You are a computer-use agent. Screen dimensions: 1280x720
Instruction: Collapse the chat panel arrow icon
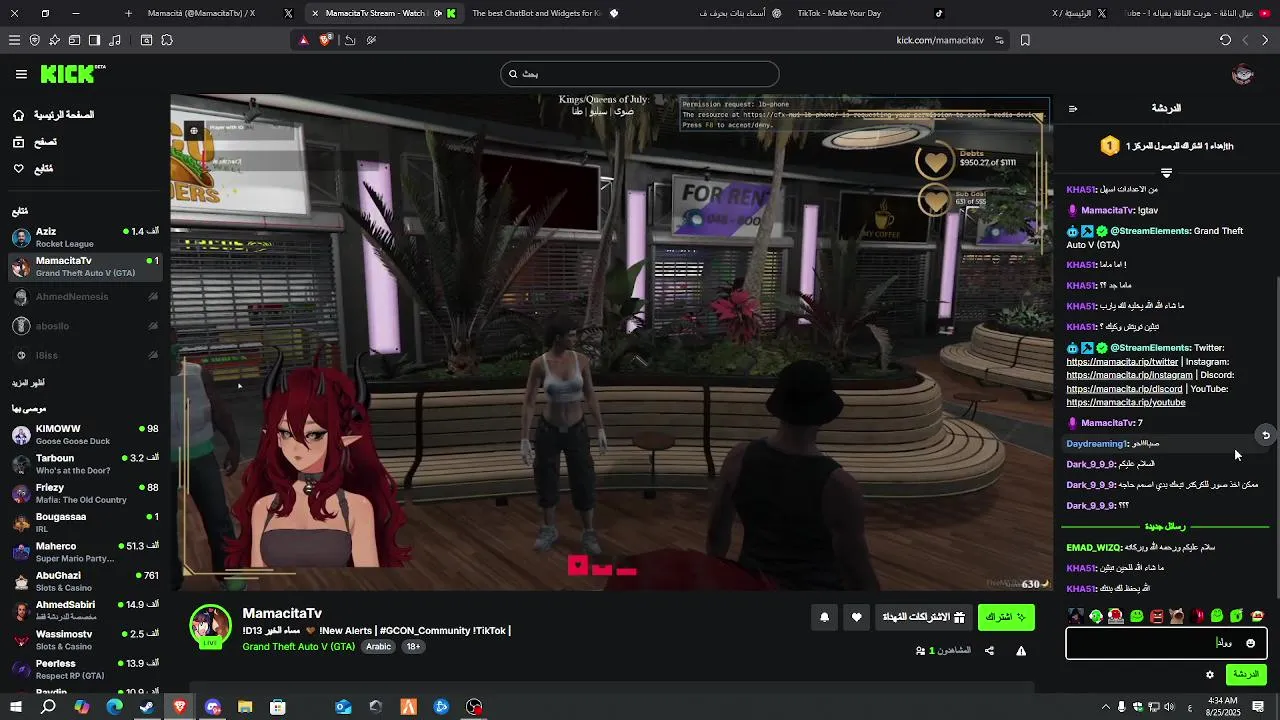(x=1073, y=109)
